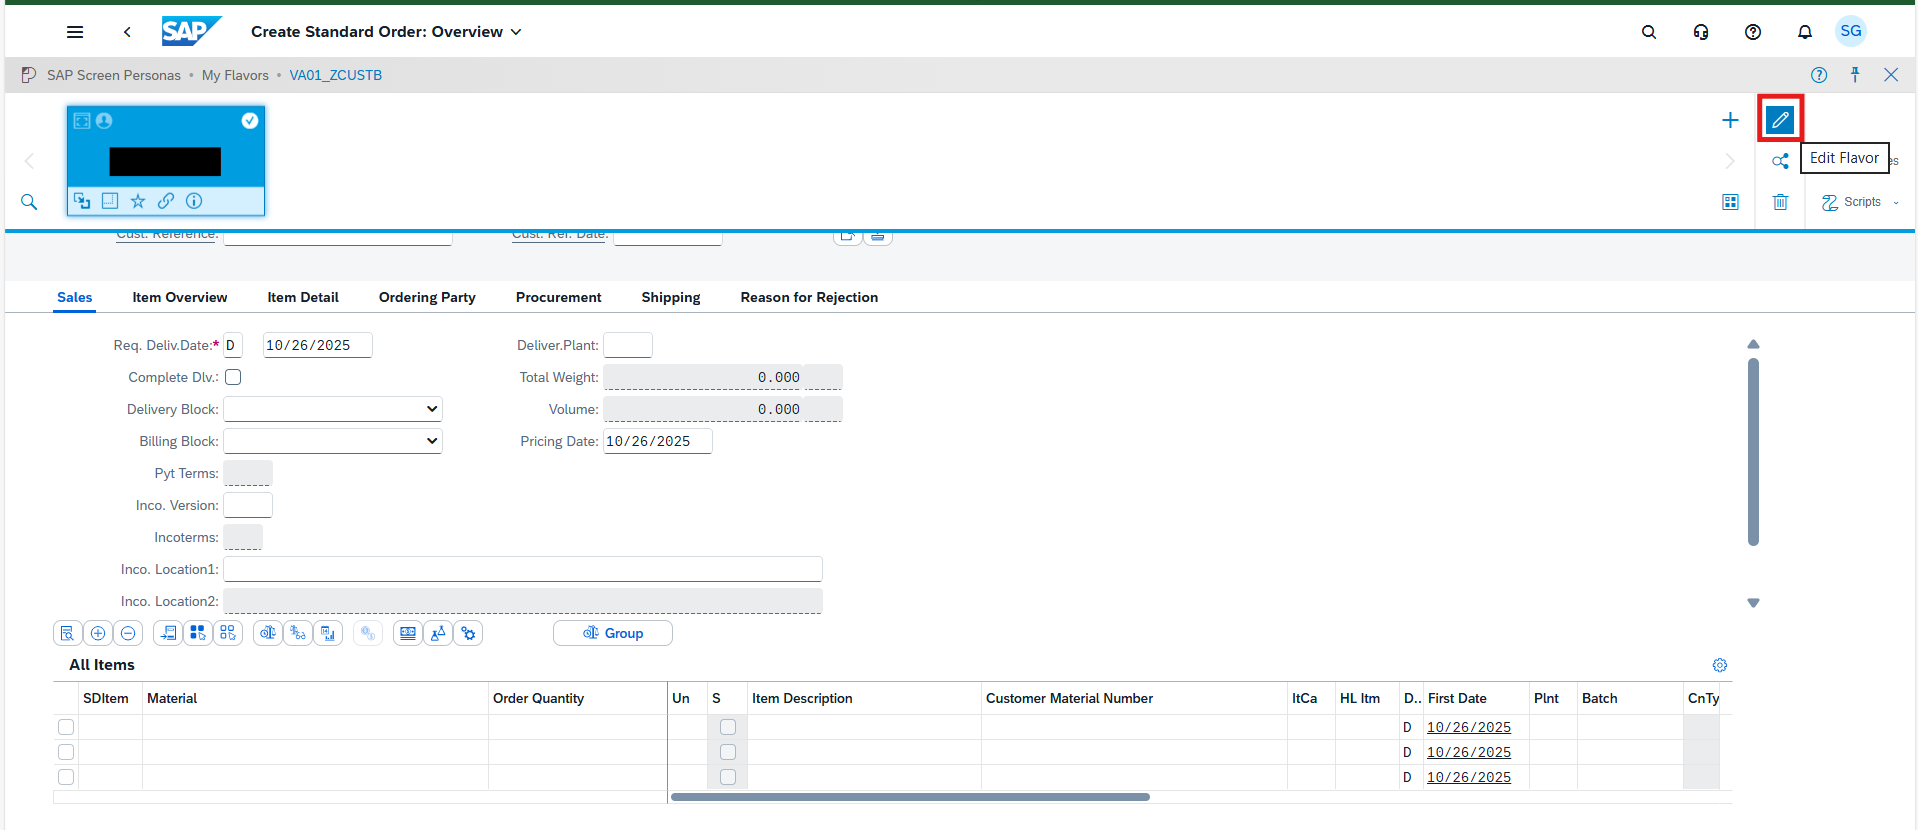This screenshot has width=1918, height=830.
Task: Expand the Scripts dropdown menu
Action: [x=1861, y=202]
